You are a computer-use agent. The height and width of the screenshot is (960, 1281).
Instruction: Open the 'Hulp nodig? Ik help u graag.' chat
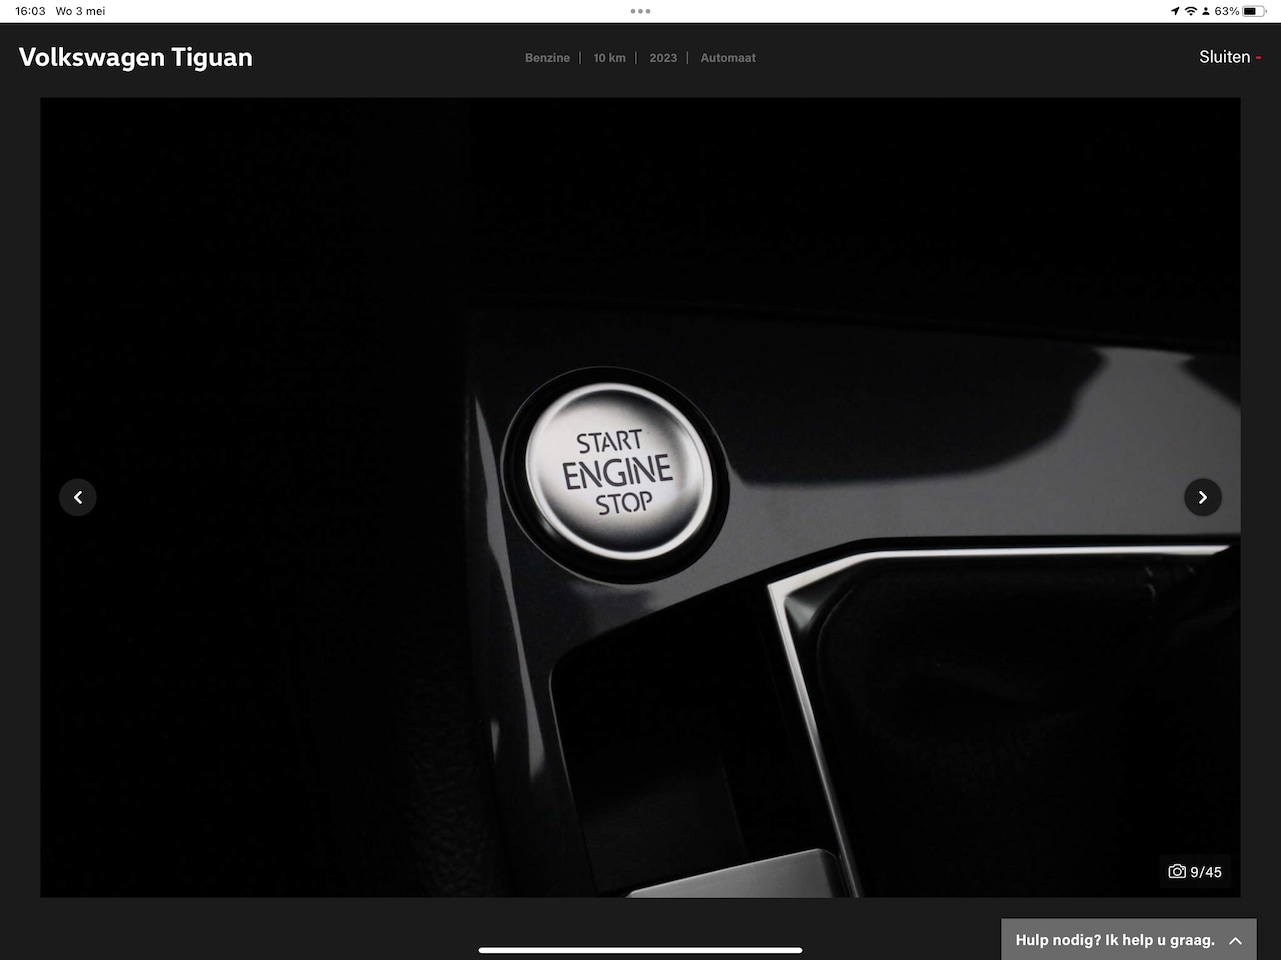pos(1114,940)
